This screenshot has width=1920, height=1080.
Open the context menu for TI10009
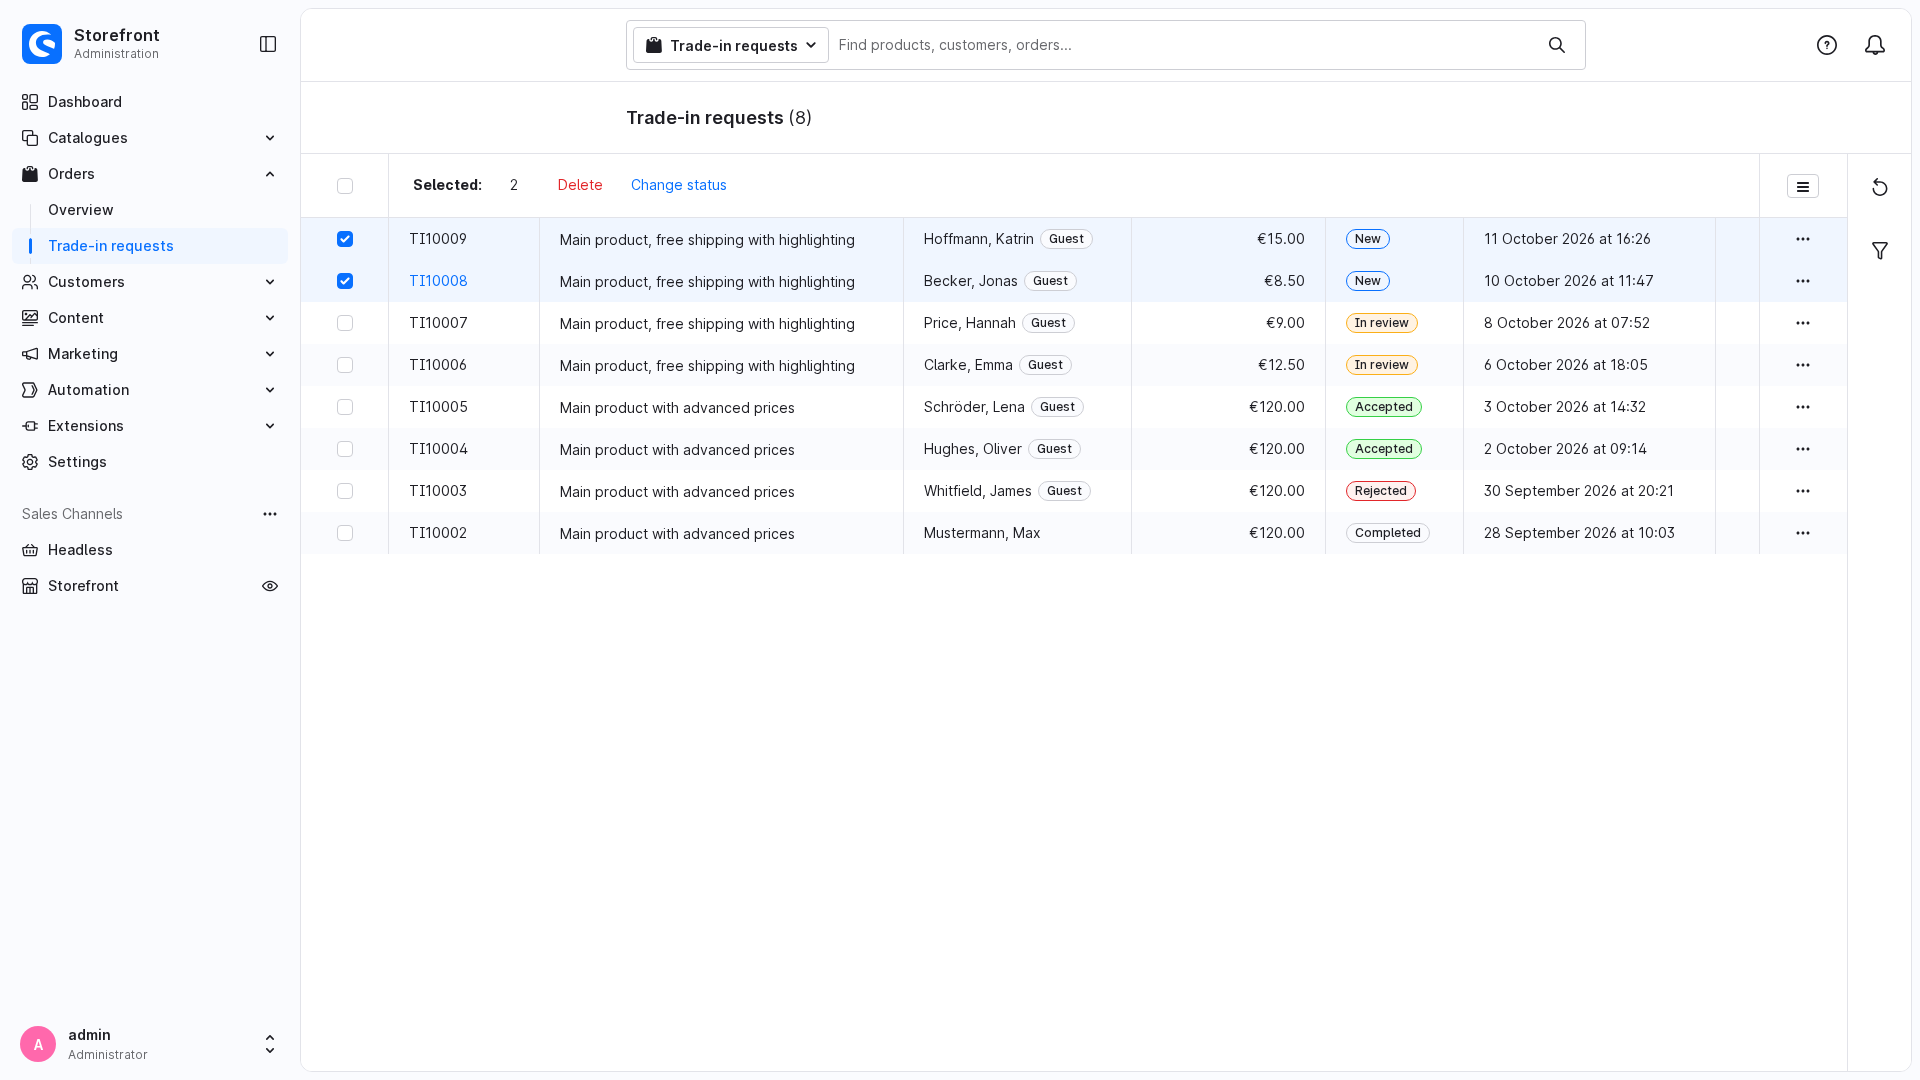tap(1803, 239)
